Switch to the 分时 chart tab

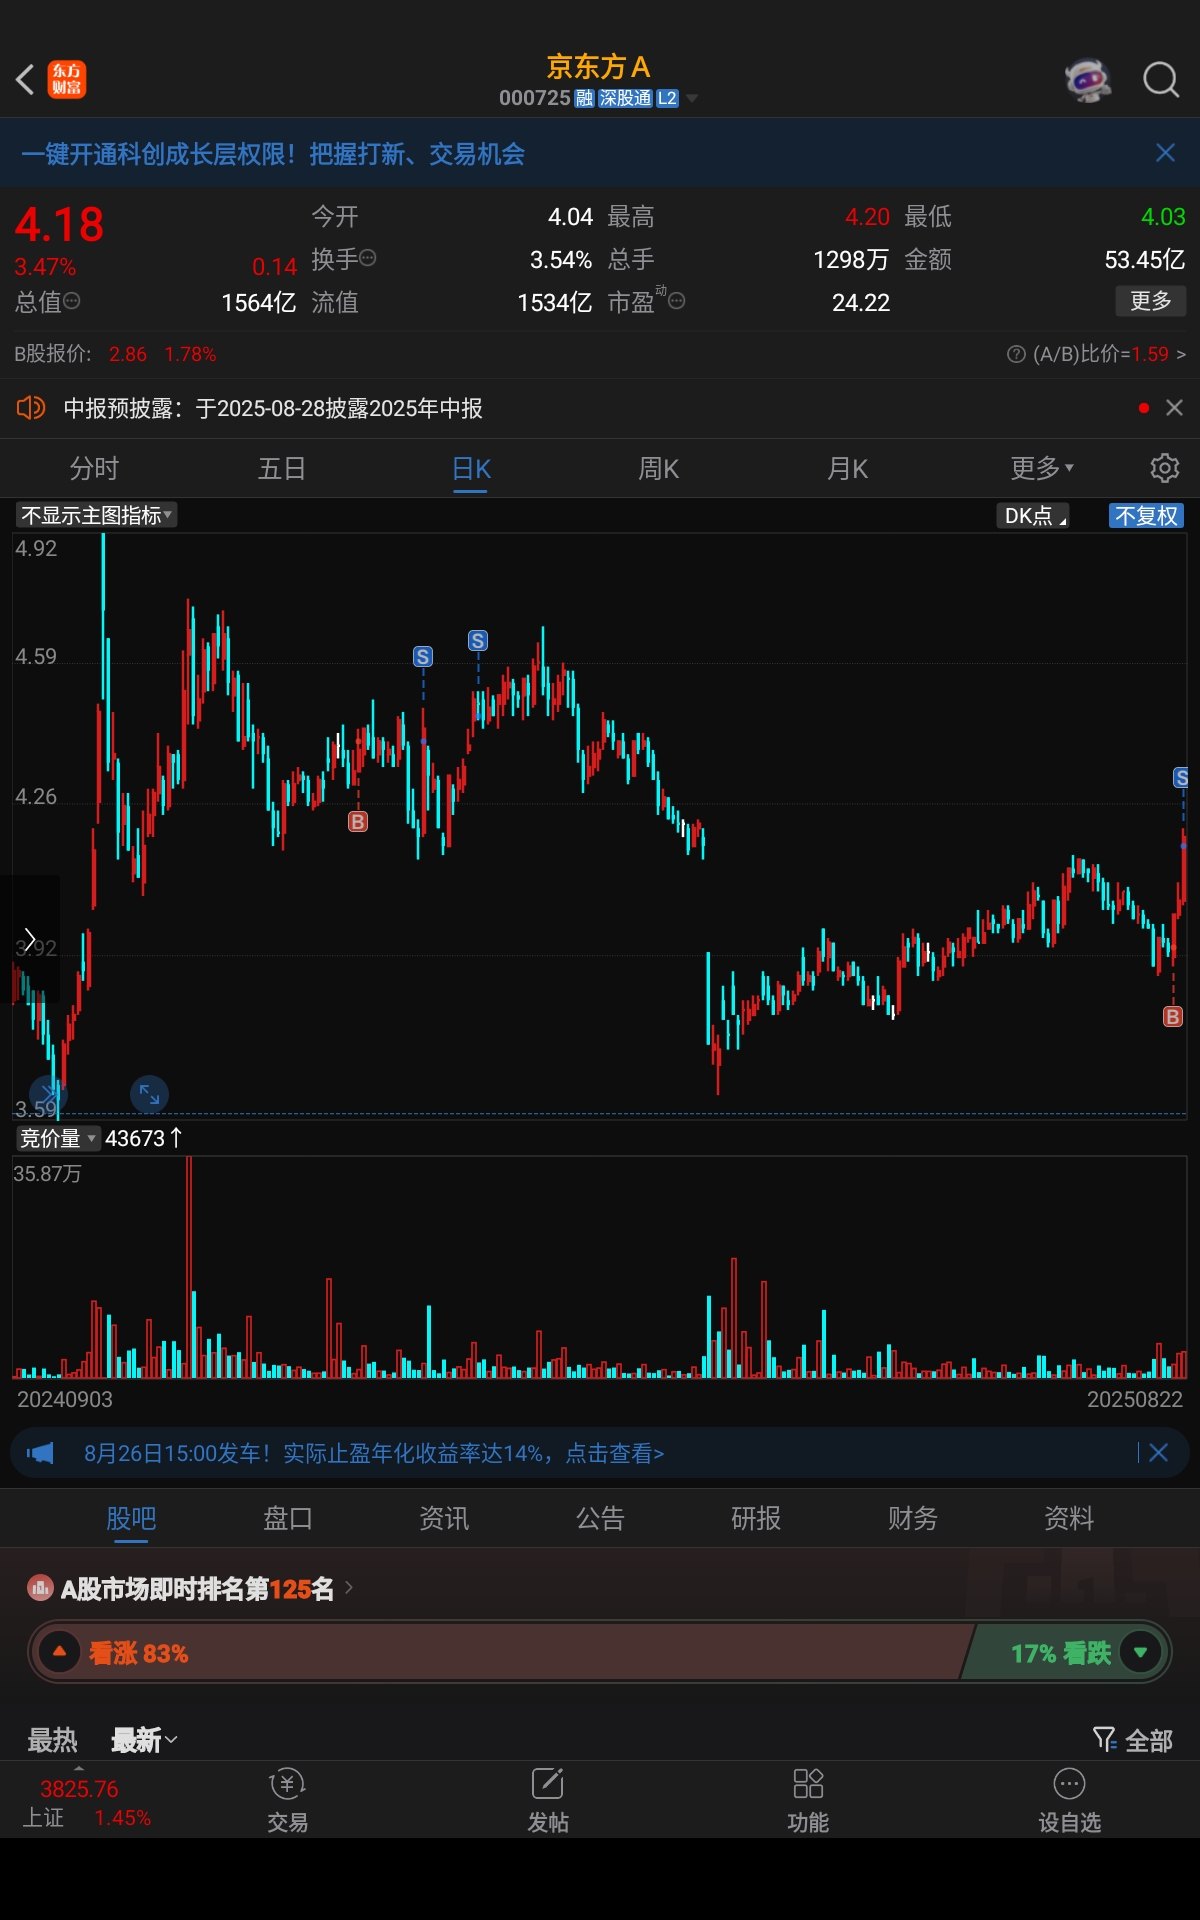point(94,468)
